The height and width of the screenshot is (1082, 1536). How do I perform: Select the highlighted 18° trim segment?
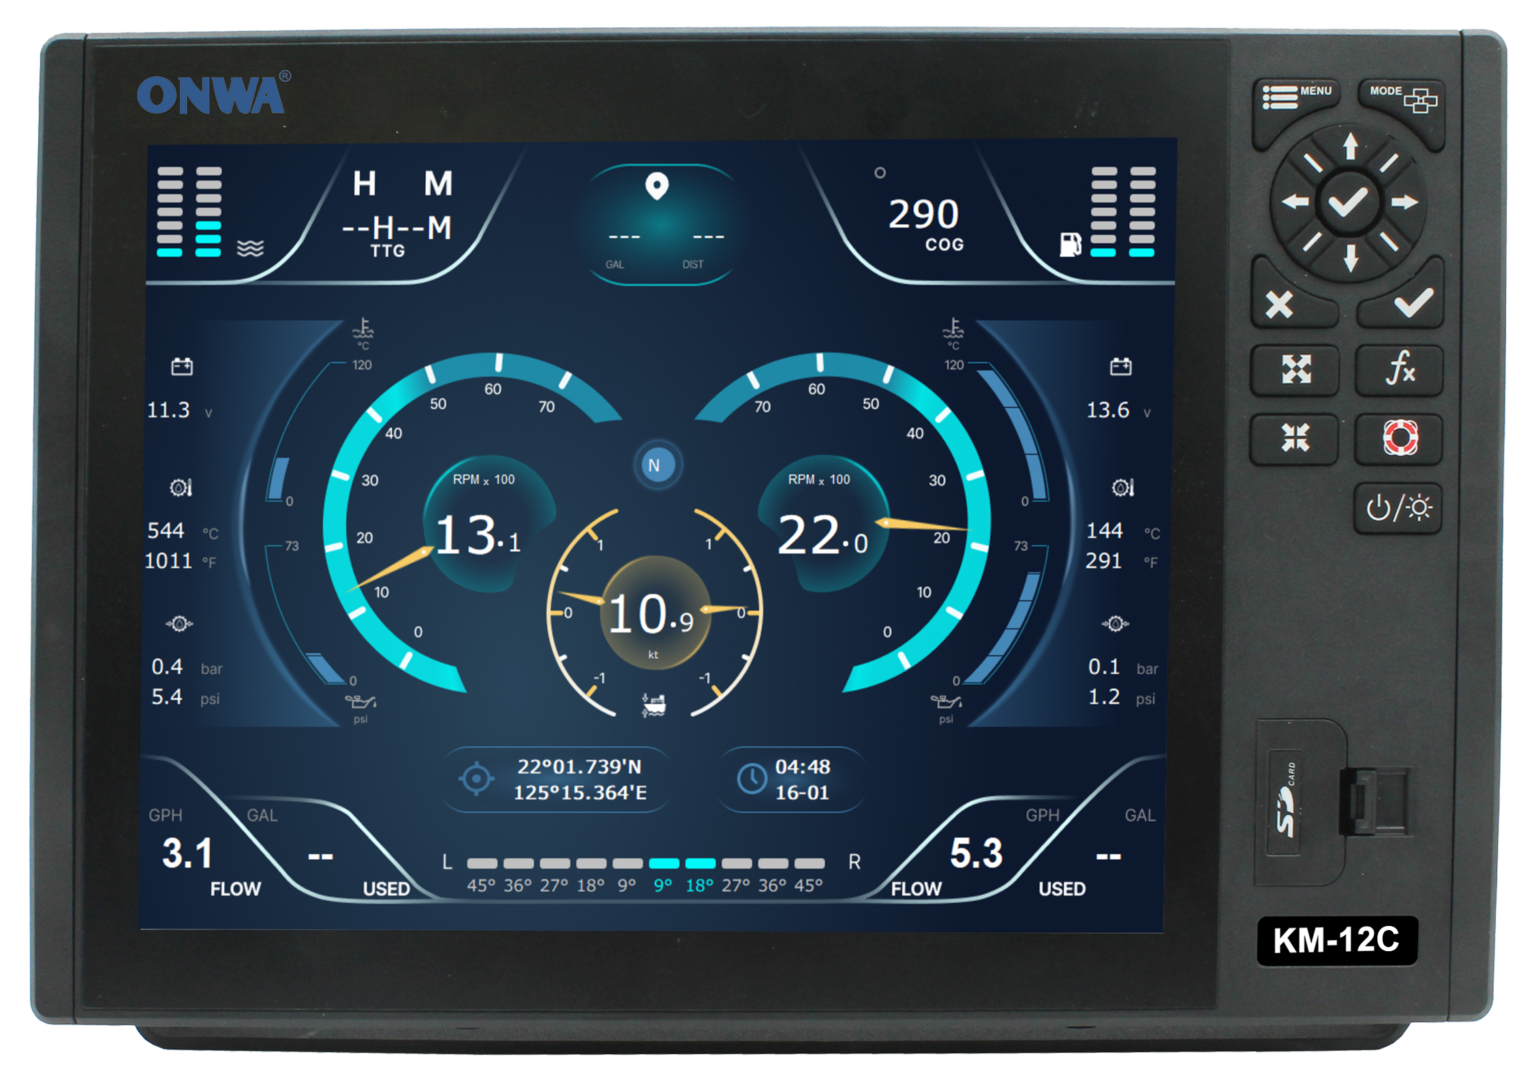click(x=700, y=863)
